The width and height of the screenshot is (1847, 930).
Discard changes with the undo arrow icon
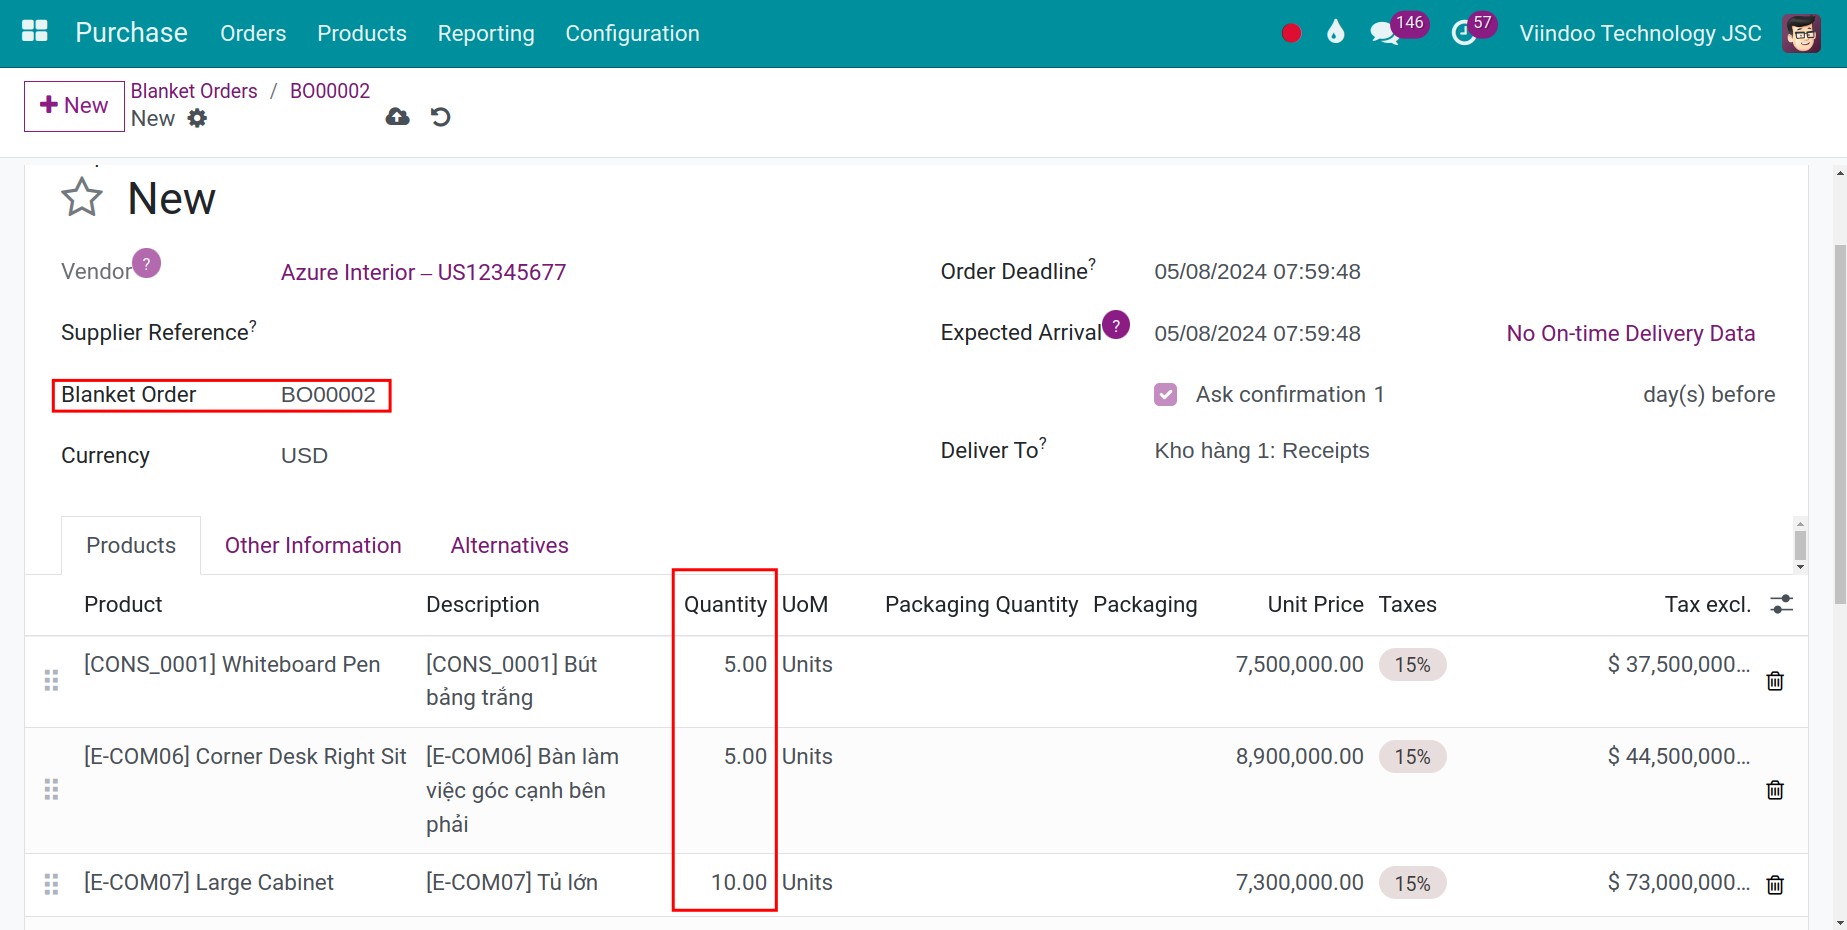tap(440, 117)
